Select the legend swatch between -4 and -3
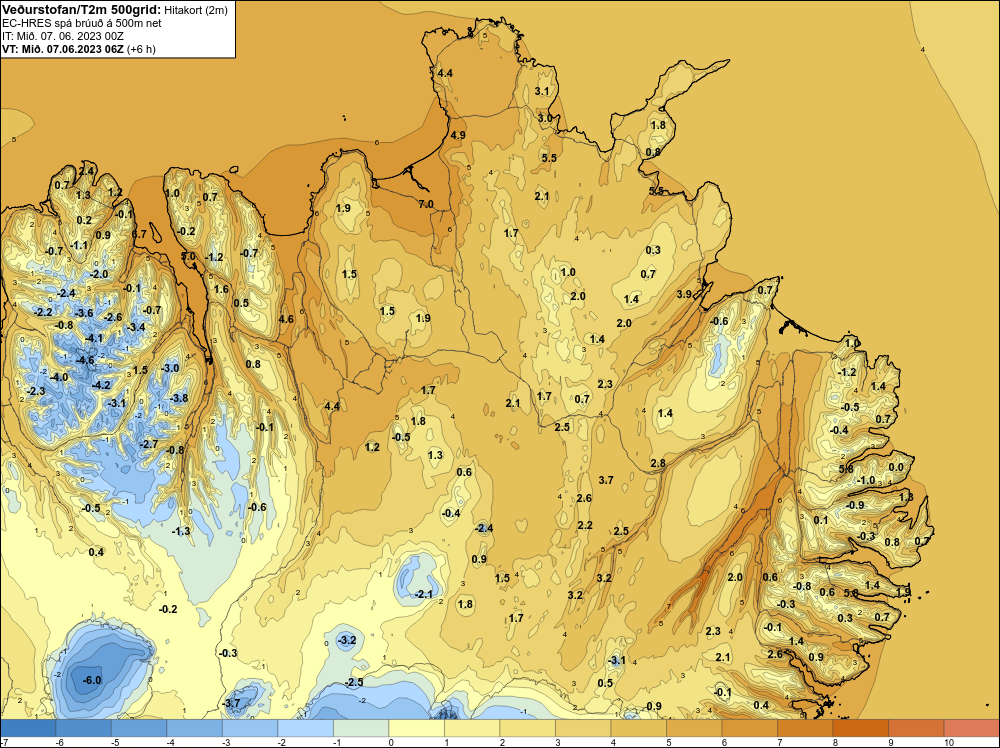Viewport: 1000px width, 748px height. [195, 728]
